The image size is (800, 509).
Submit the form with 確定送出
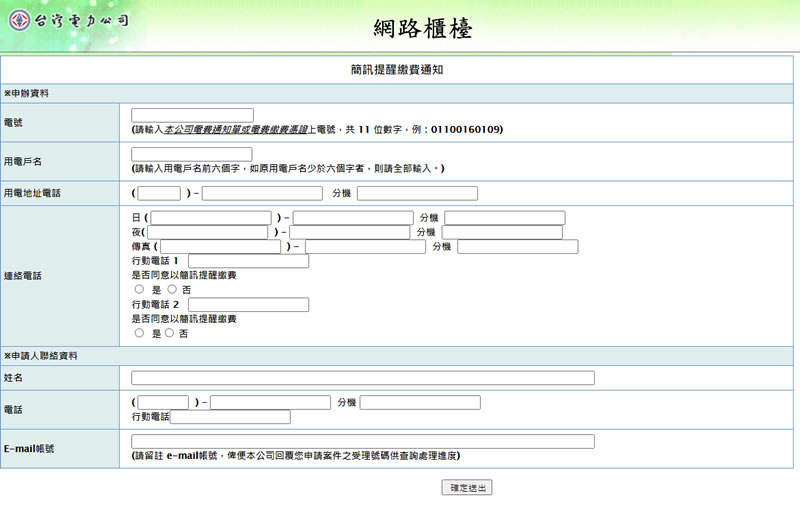[467, 488]
